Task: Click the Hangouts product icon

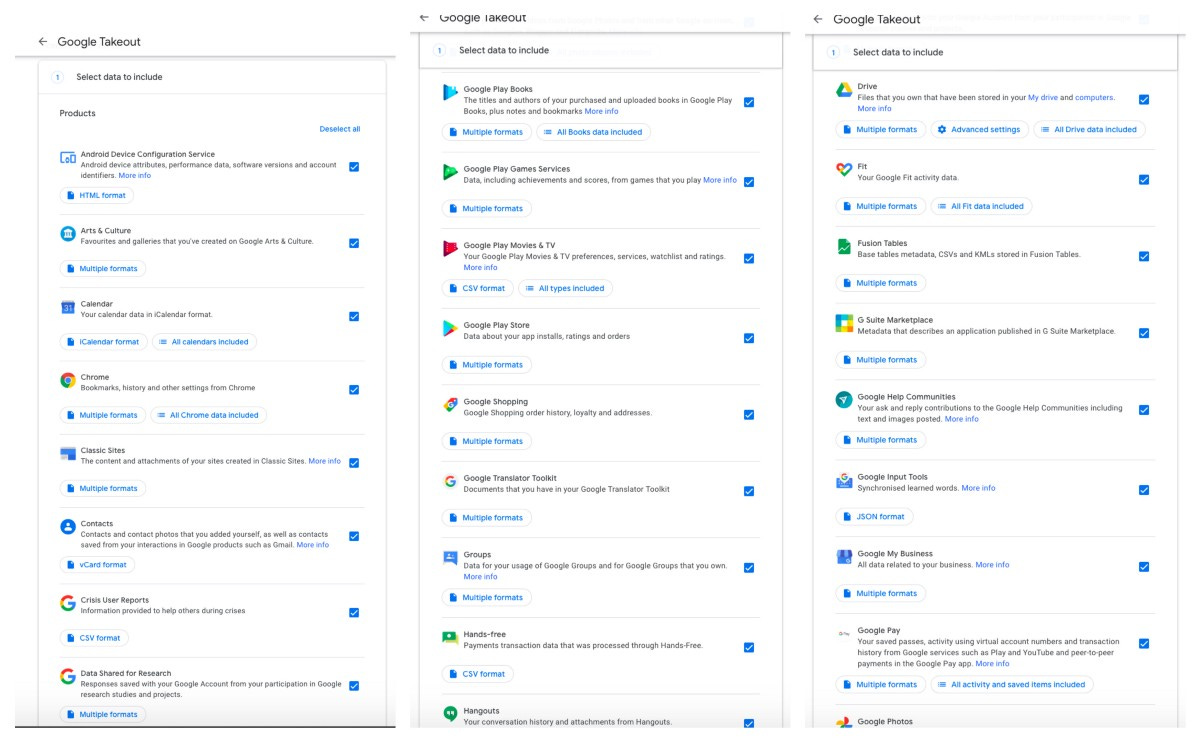Action: tap(451, 713)
